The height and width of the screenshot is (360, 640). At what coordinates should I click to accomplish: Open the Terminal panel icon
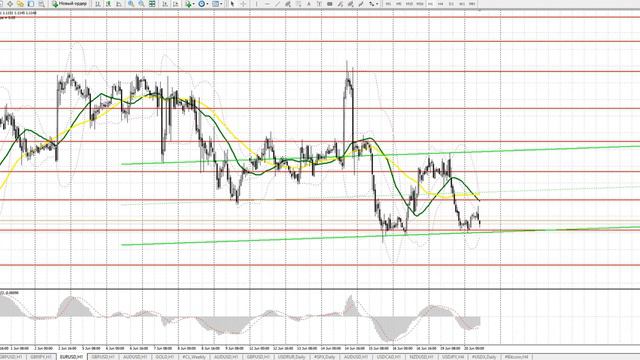coord(31,4)
